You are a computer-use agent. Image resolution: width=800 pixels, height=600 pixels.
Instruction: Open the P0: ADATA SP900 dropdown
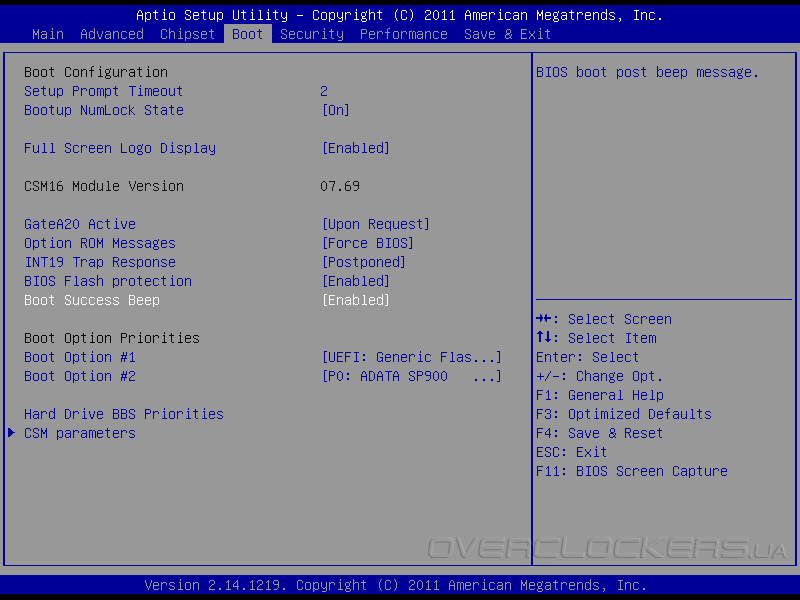pyautogui.click(x=412, y=377)
